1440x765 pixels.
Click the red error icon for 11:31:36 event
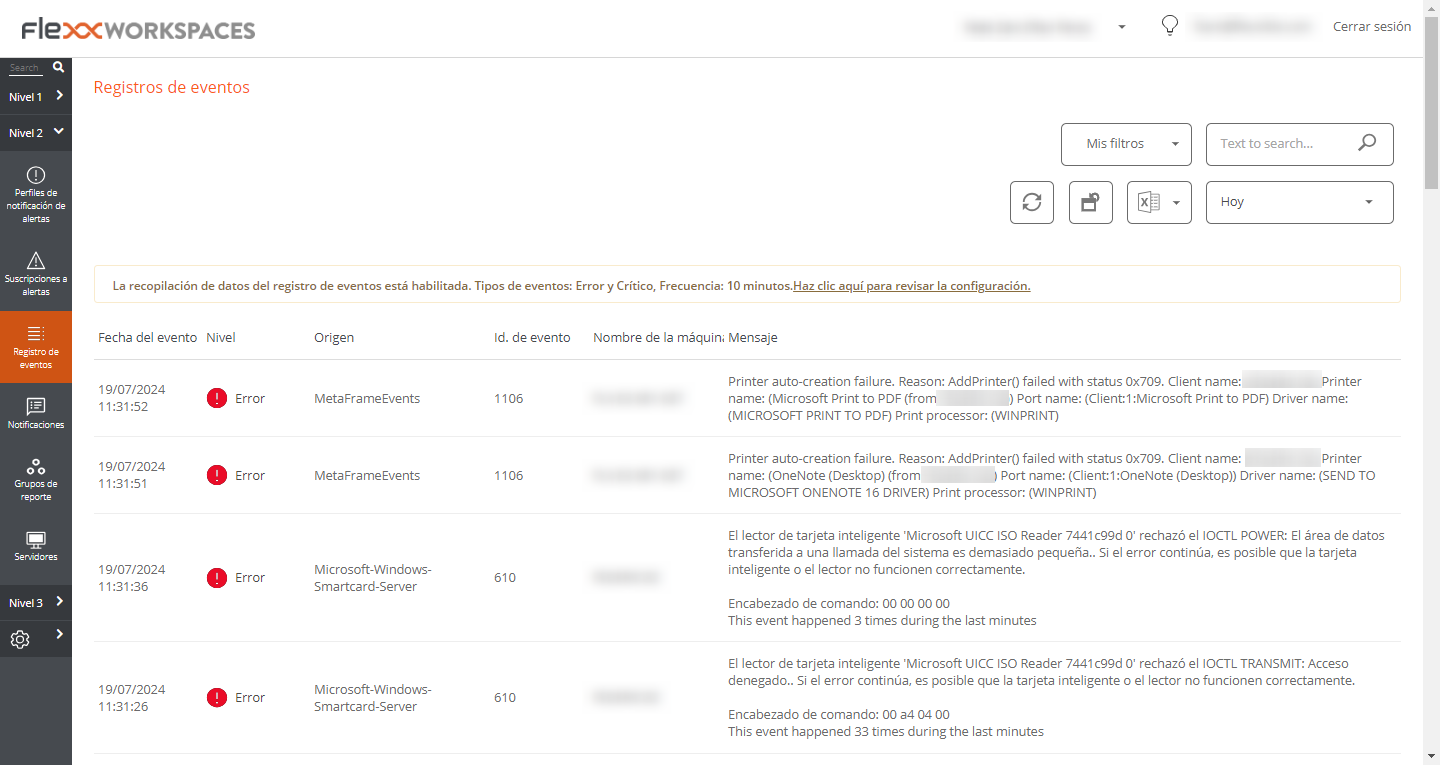217,578
